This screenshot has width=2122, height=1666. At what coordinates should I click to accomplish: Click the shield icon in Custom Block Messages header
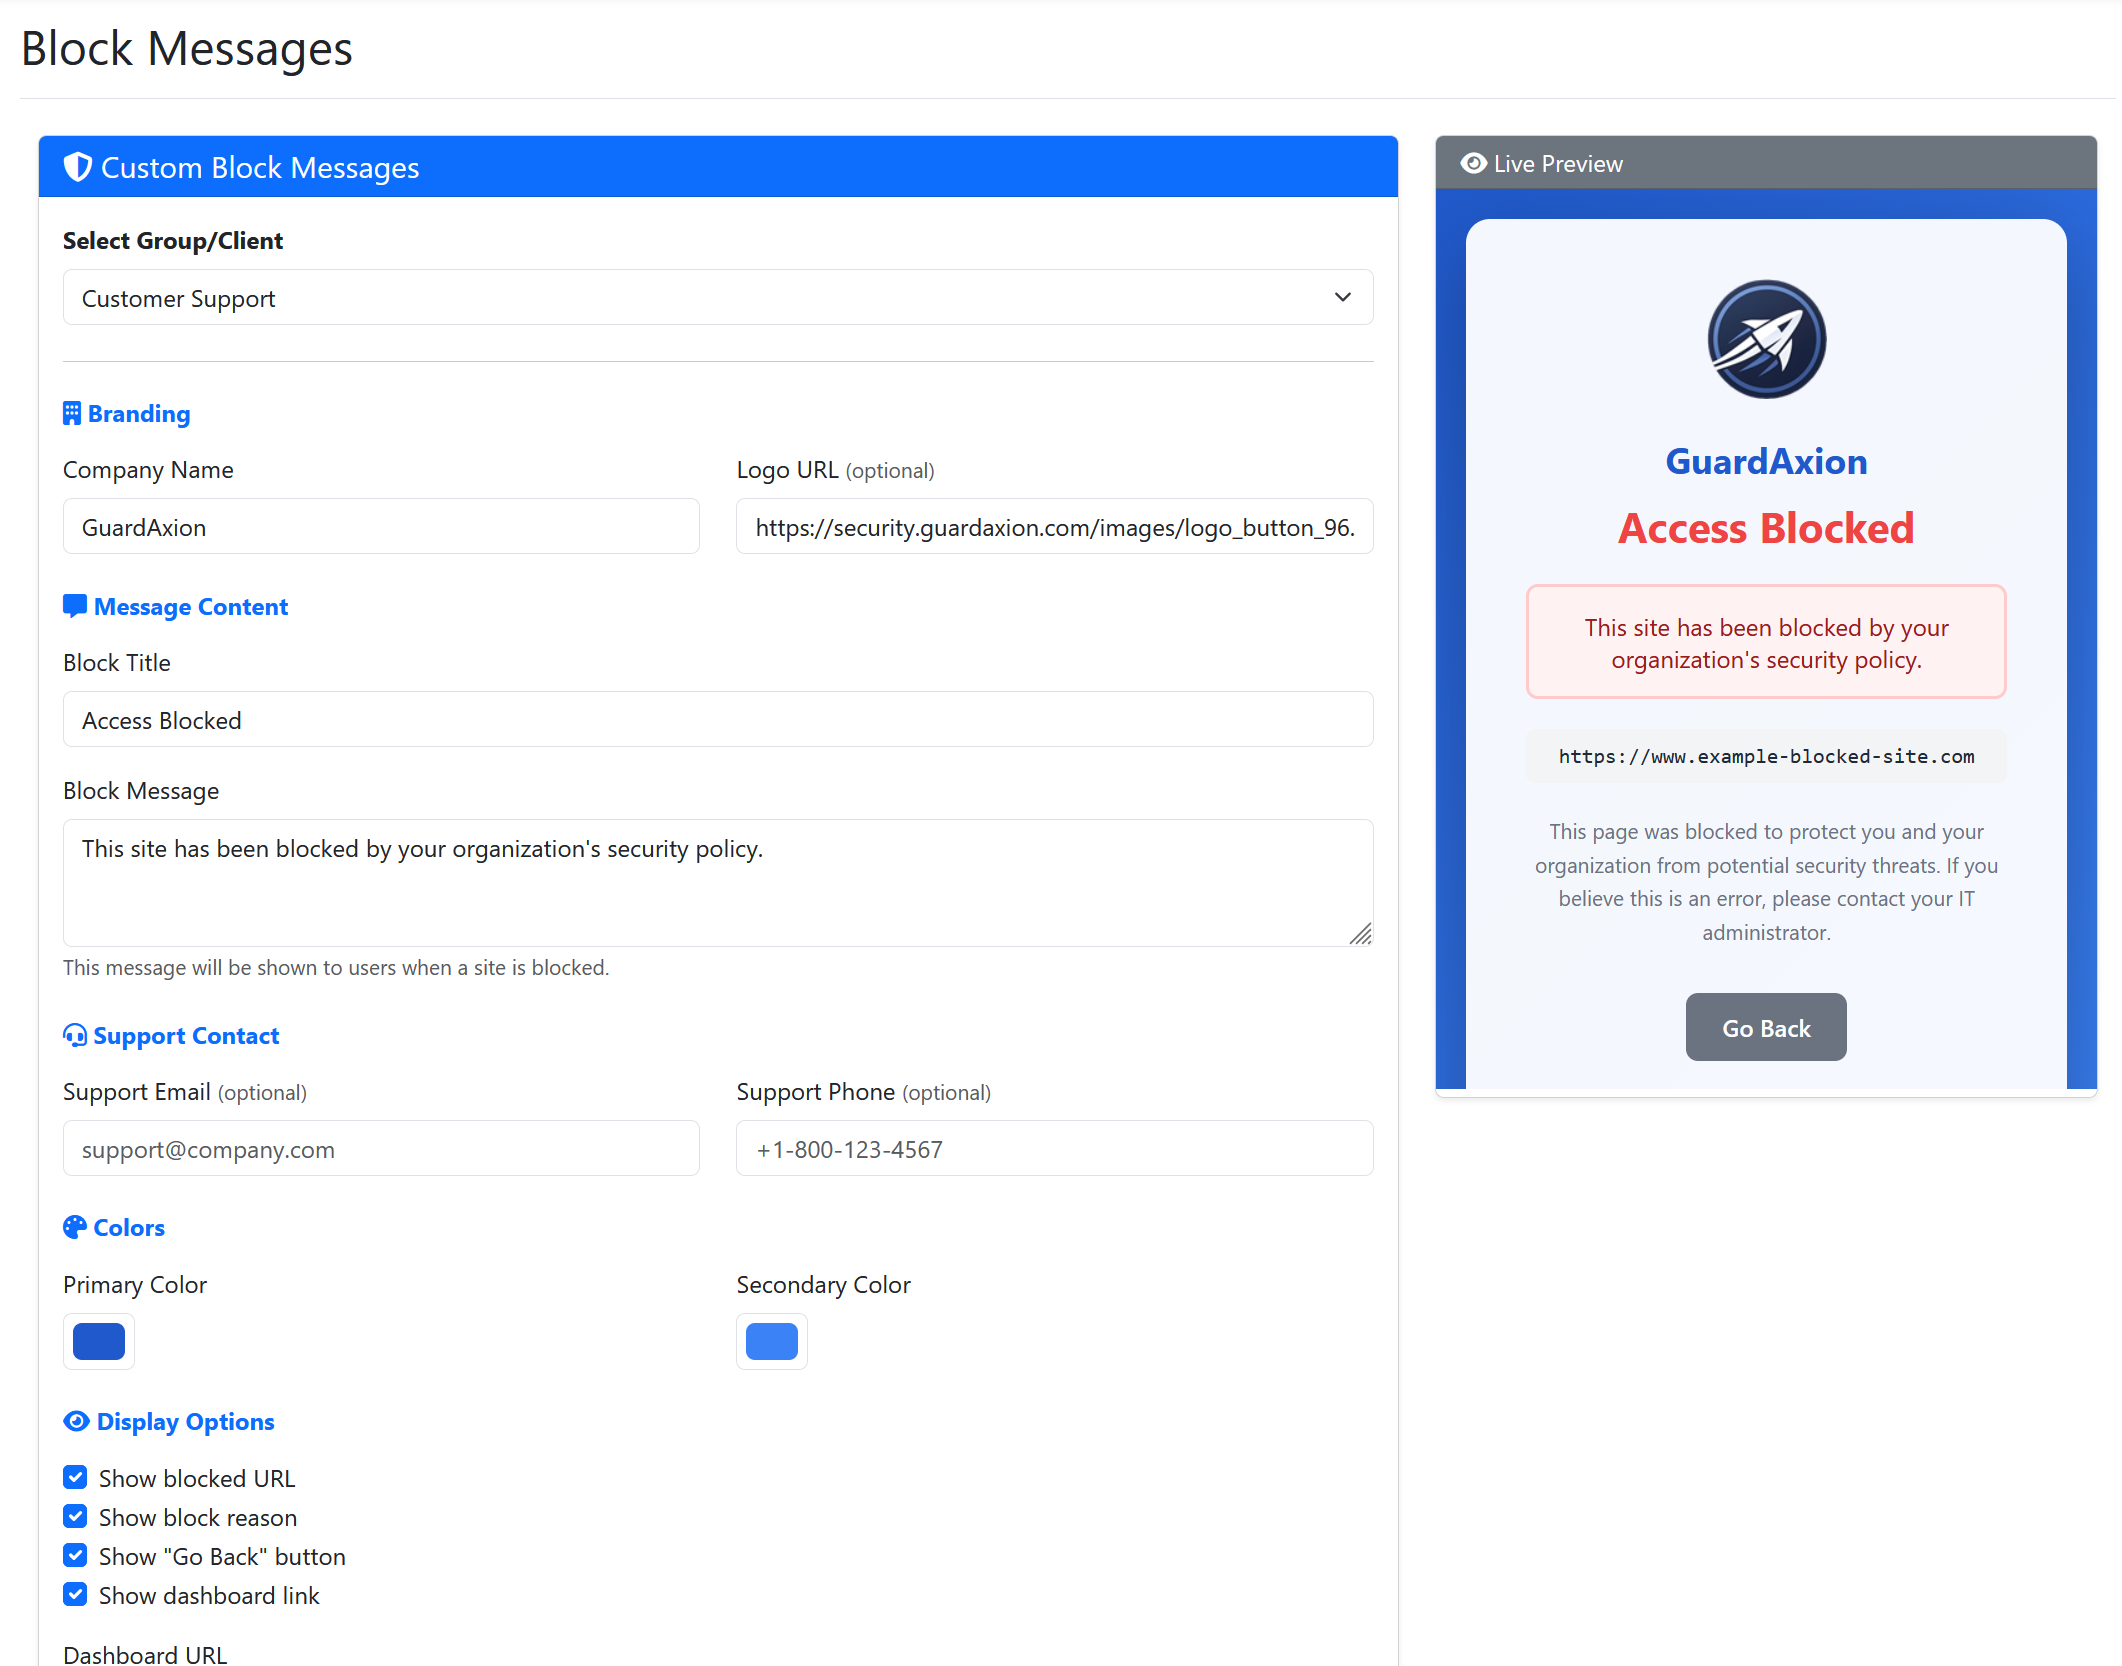[x=78, y=167]
